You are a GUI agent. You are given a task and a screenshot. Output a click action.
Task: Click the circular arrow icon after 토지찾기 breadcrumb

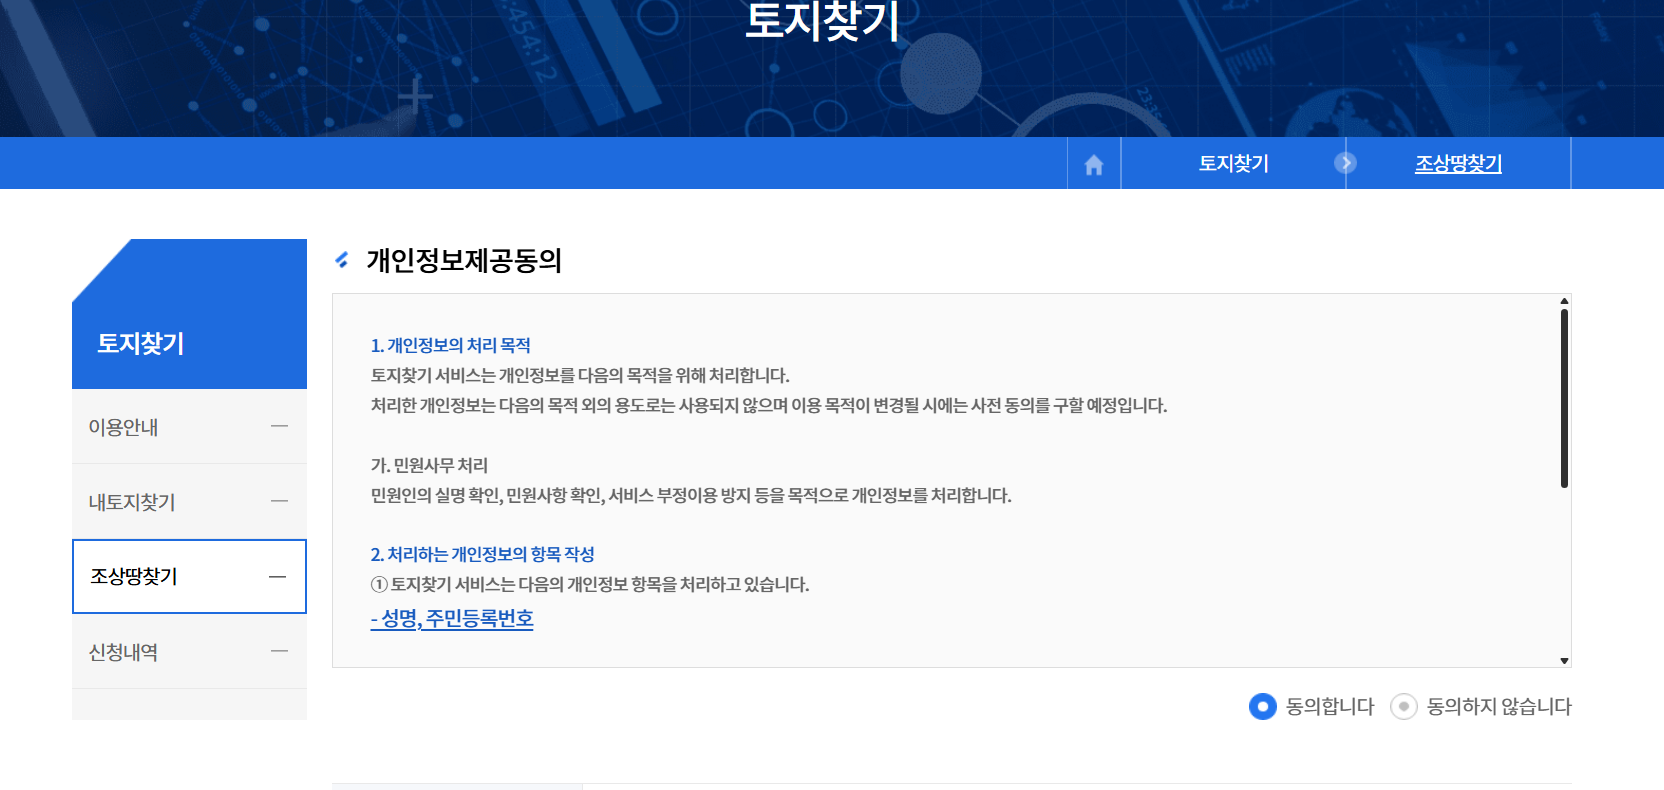(x=1345, y=163)
